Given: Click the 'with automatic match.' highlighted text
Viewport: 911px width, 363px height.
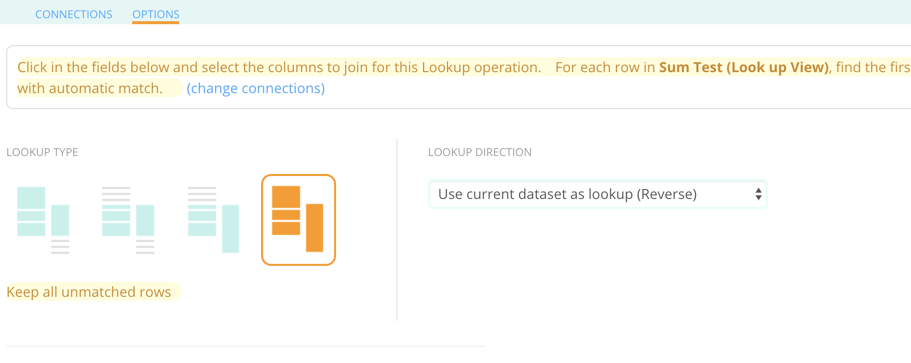Looking at the screenshot, I should pos(90,89).
